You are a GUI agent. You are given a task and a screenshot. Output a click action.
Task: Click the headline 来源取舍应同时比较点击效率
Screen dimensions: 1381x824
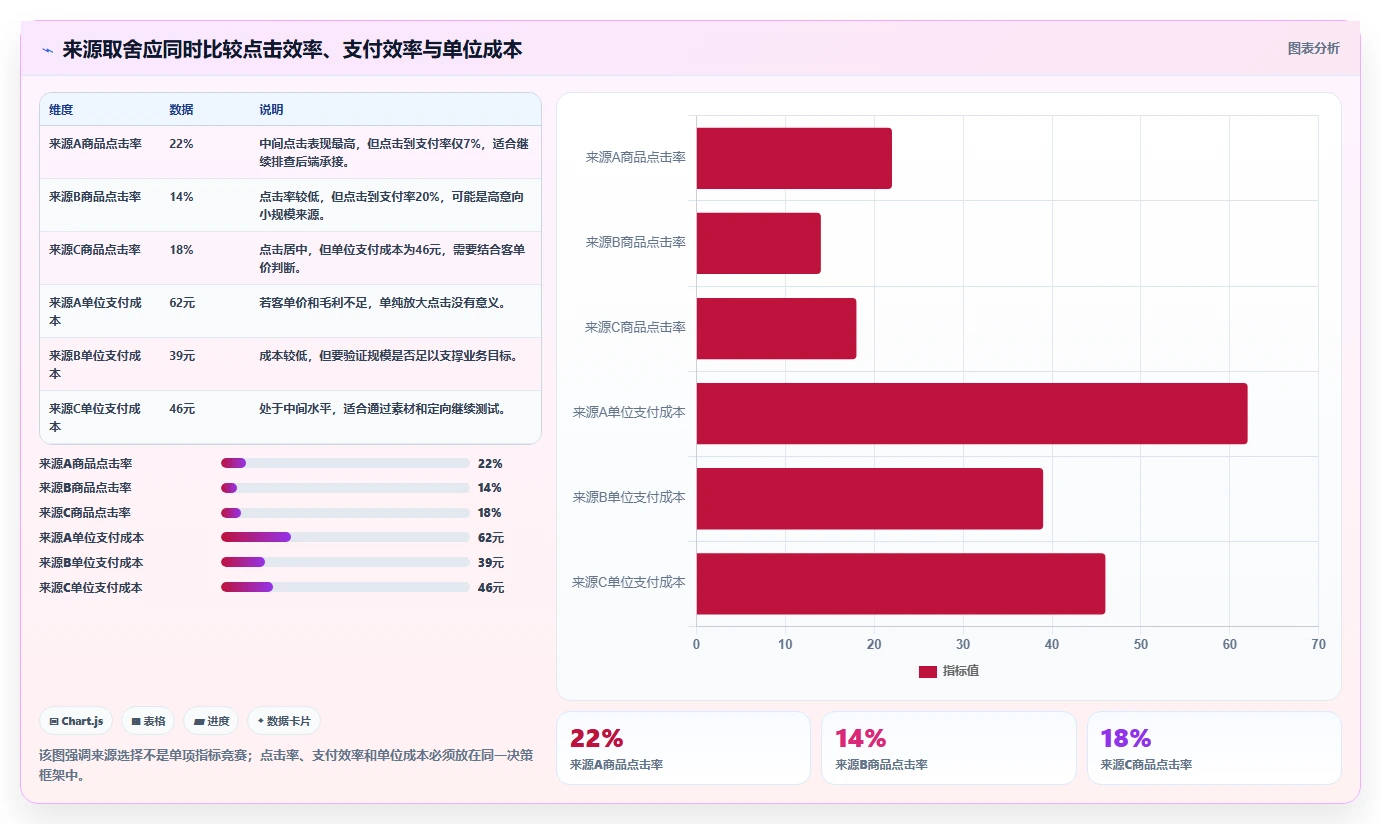point(292,49)
